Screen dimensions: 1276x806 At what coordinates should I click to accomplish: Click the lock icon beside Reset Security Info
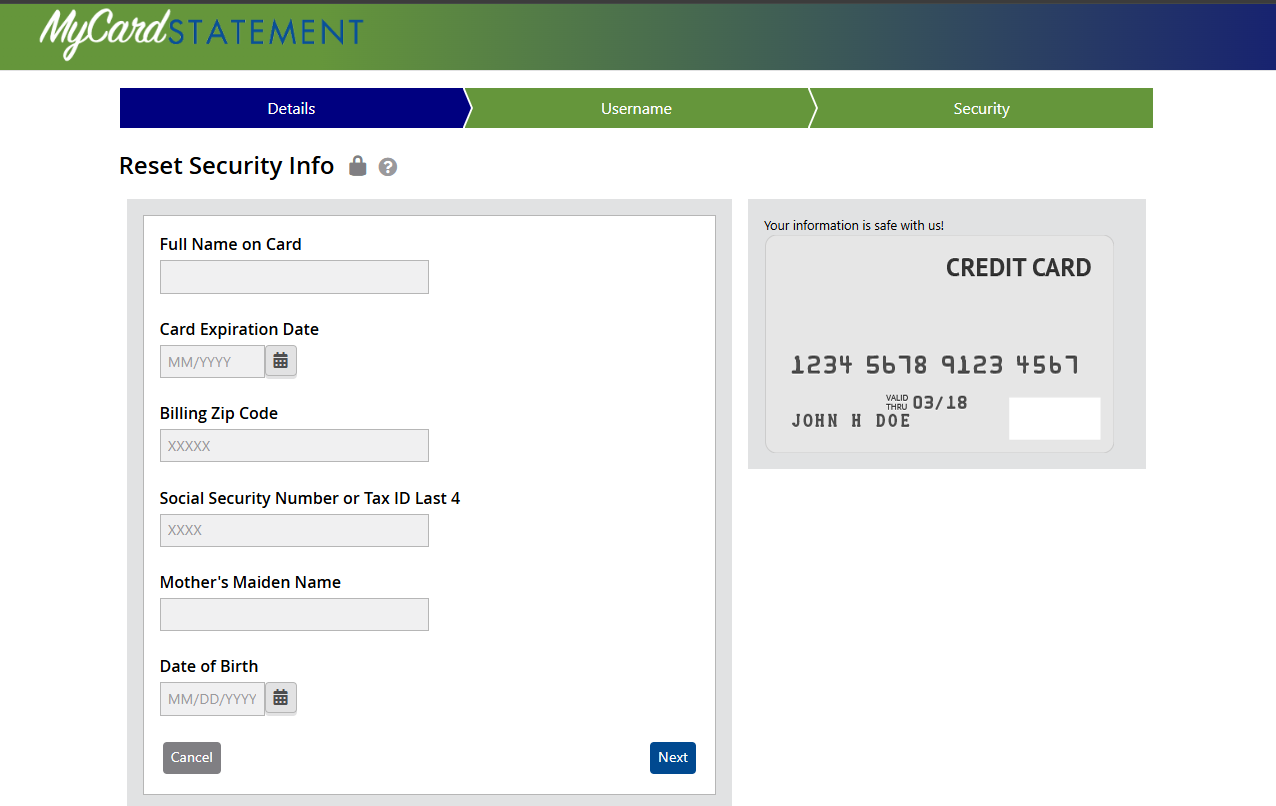coord(357,166)
